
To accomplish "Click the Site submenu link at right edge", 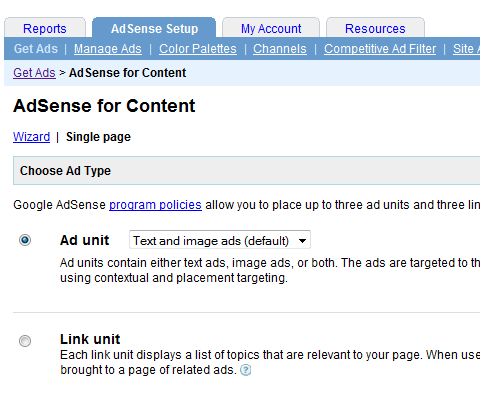I will (467, 49).
